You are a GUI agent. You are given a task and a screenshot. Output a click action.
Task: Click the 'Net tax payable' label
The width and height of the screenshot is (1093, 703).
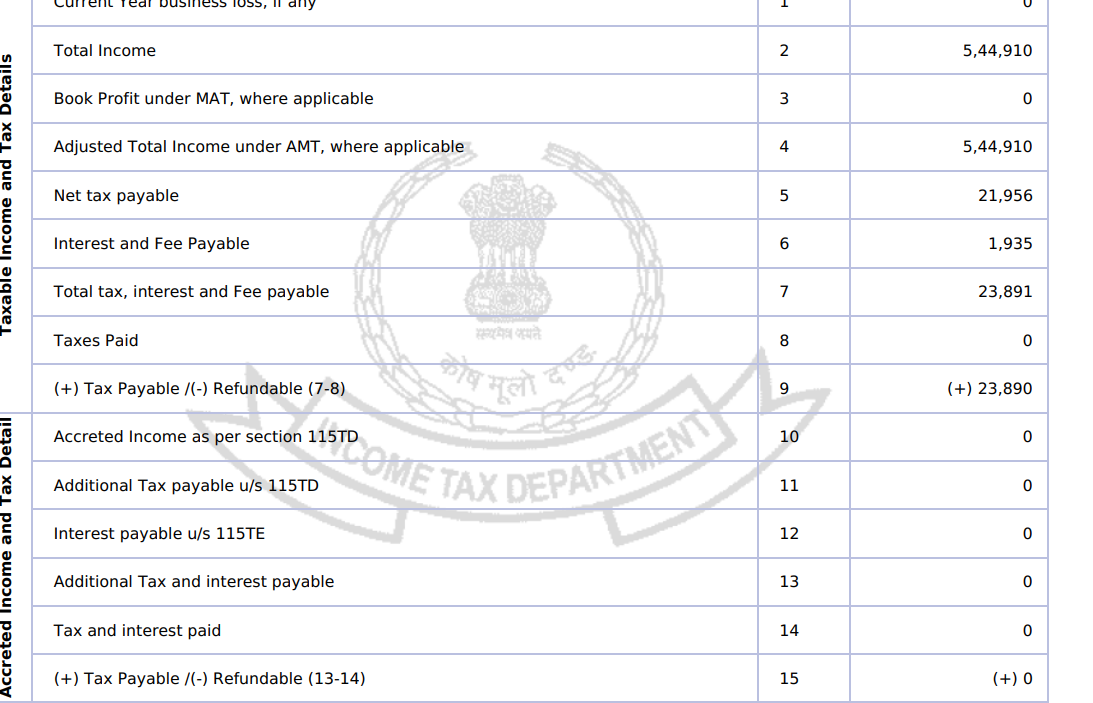[116, 196]
